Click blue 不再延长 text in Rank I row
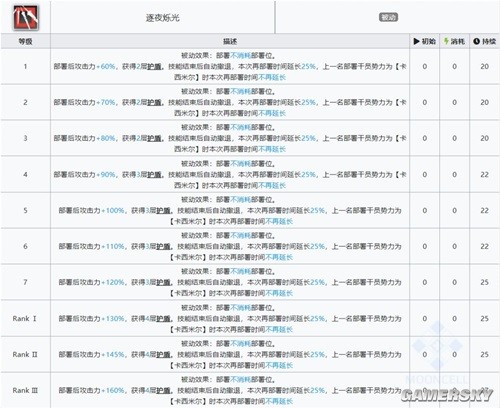This screenshot has height=408, width=500. (x=279, y=330)
